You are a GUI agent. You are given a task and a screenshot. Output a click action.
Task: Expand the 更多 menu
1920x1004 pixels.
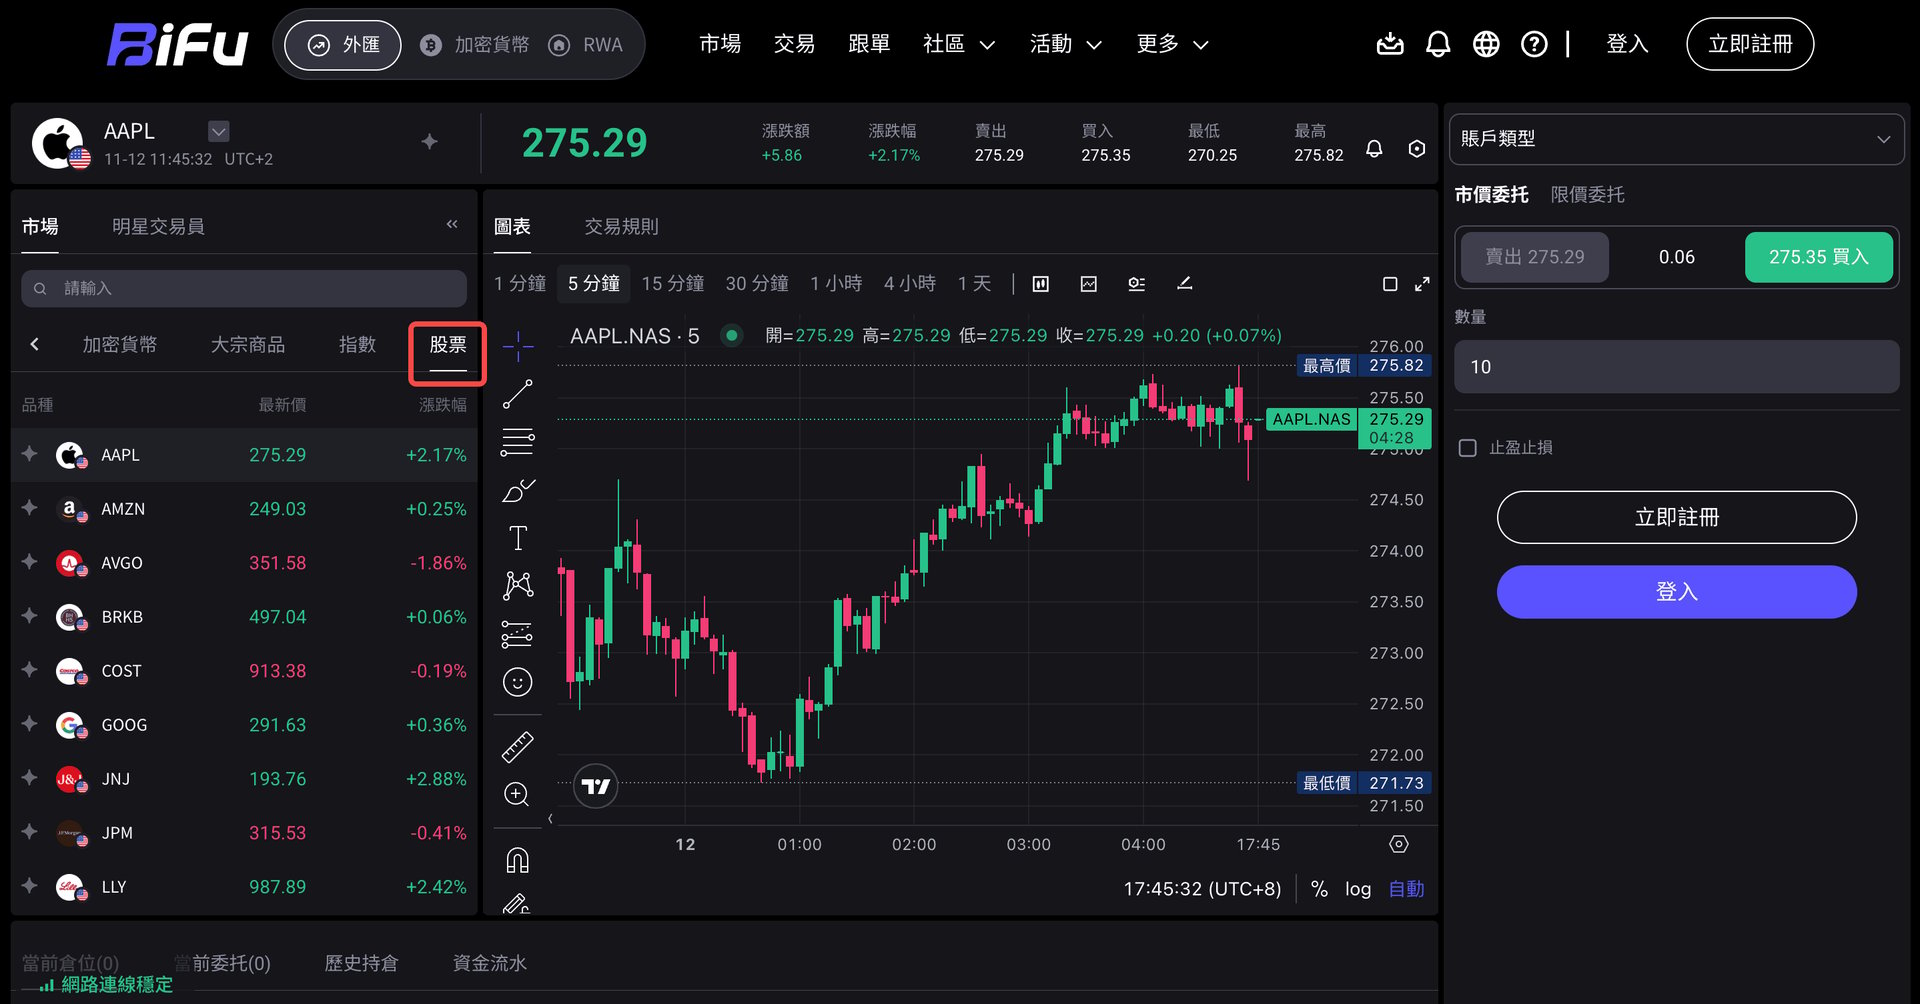point(1173,44)
